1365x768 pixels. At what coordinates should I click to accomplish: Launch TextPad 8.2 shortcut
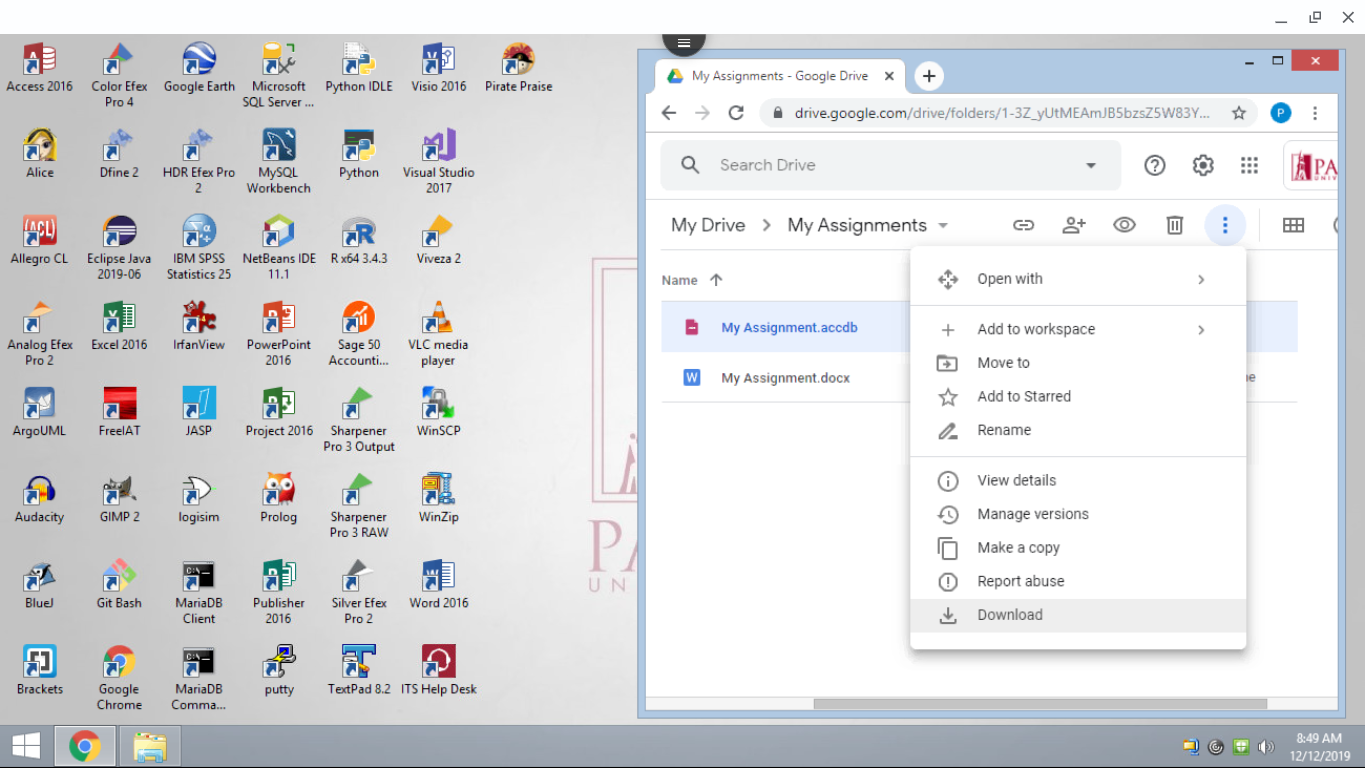coord(359,671)
